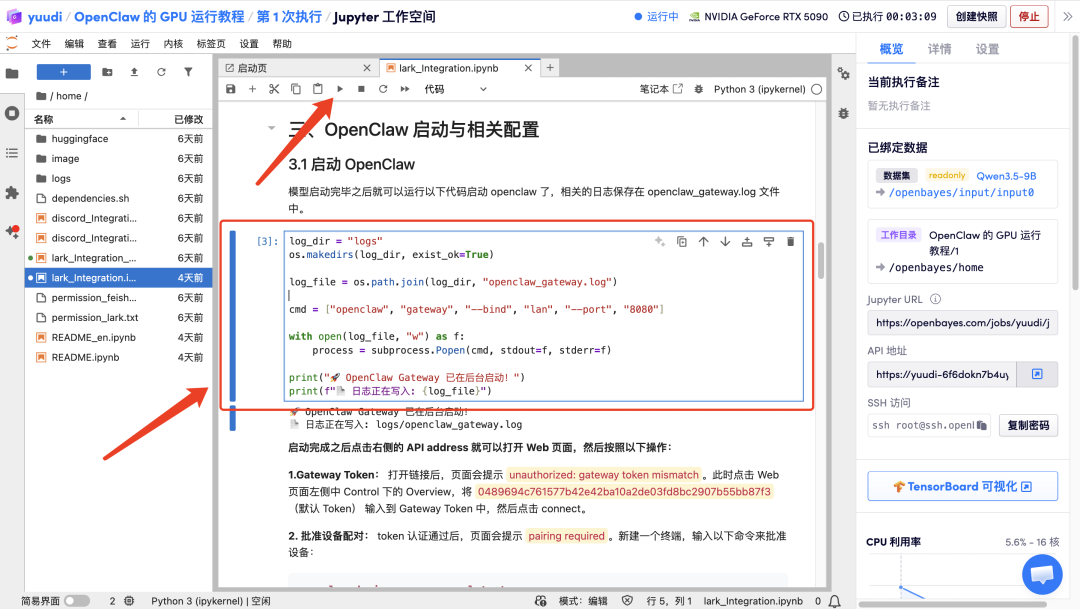Open the API 地址 external link icon
This screenshot has height=609, width=1080.
point(1037,374)
